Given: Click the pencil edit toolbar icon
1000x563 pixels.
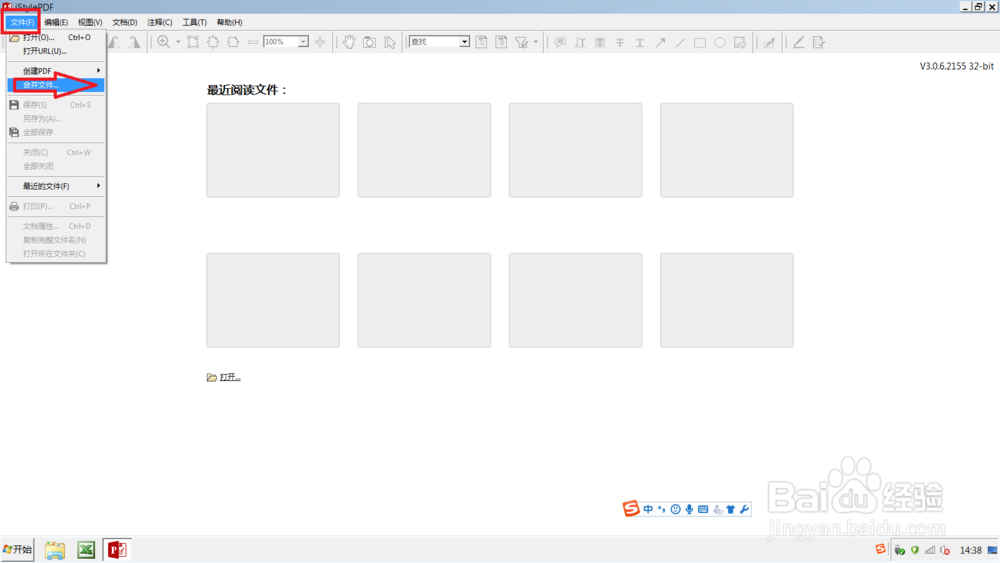Looking at the screenshot, I should coord(798,42).
